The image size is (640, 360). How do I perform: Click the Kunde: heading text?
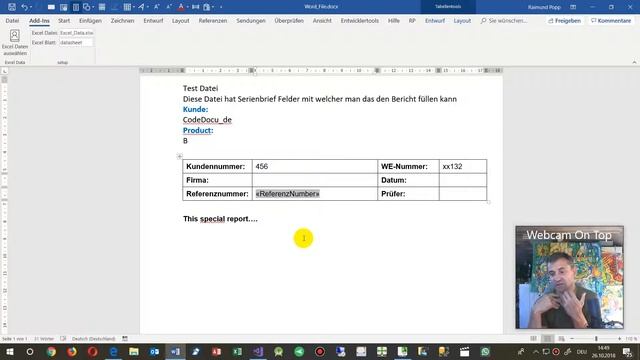point(196,109)
